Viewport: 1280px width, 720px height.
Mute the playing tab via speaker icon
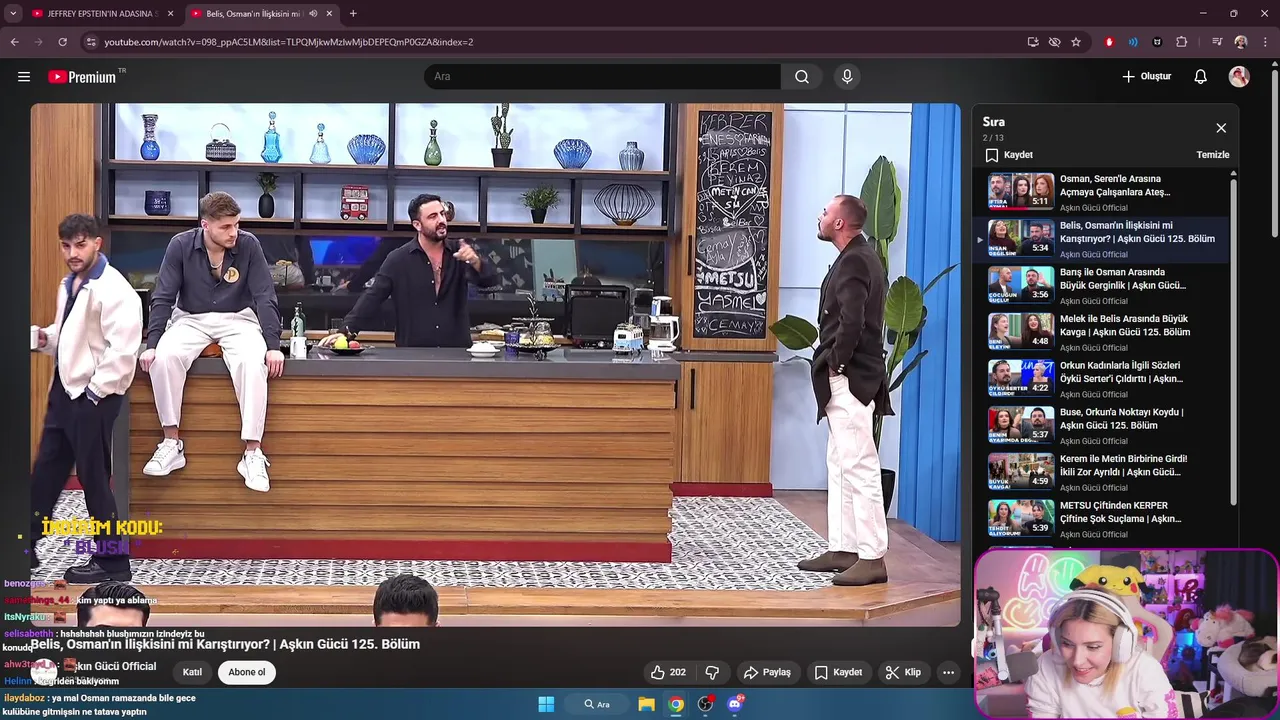(x=313, y=14)
